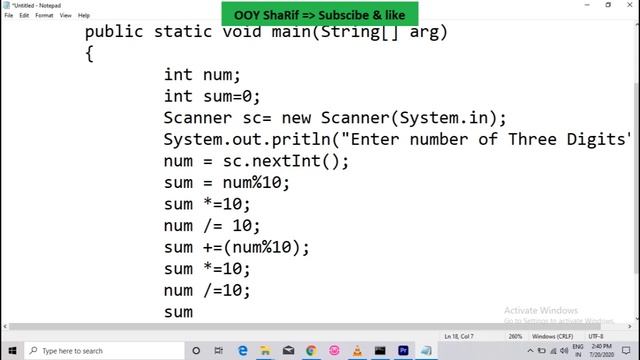Open the File menu
Viewport: 640px width, 360px height.
coord(9,16)
